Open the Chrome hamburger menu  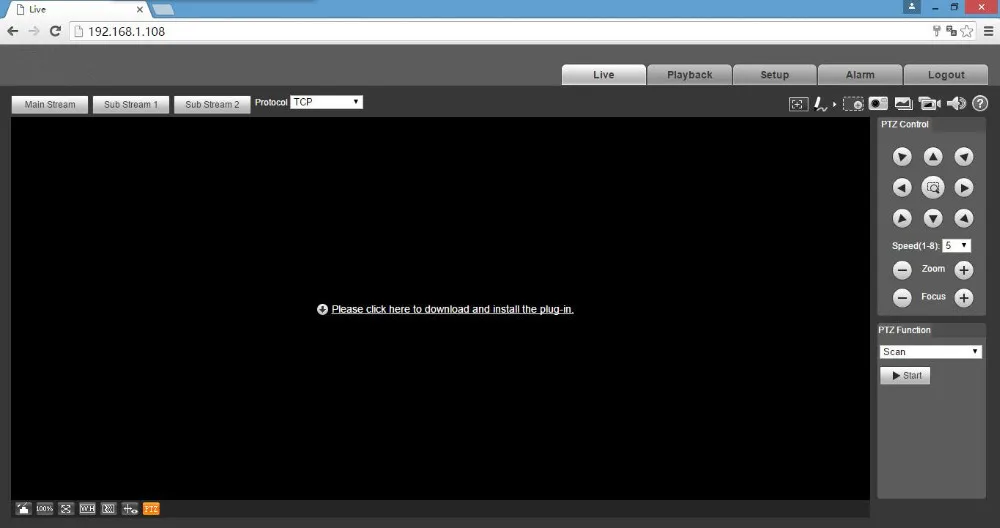989,31
